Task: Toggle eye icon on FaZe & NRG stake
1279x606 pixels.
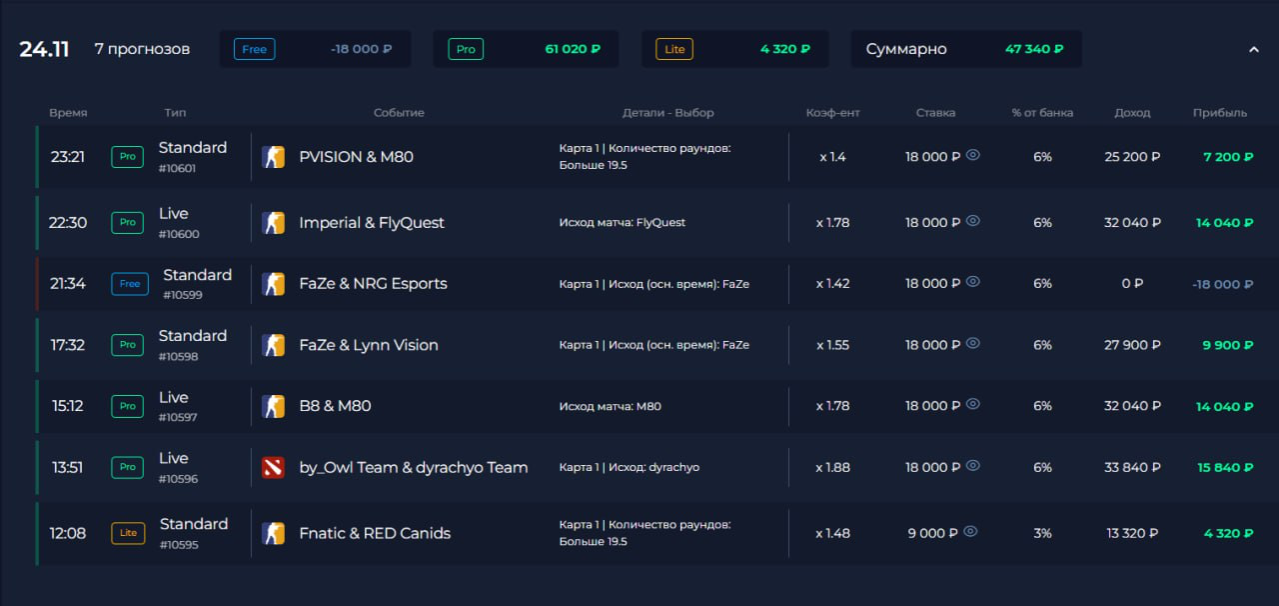Action: [x=972, y=282]
